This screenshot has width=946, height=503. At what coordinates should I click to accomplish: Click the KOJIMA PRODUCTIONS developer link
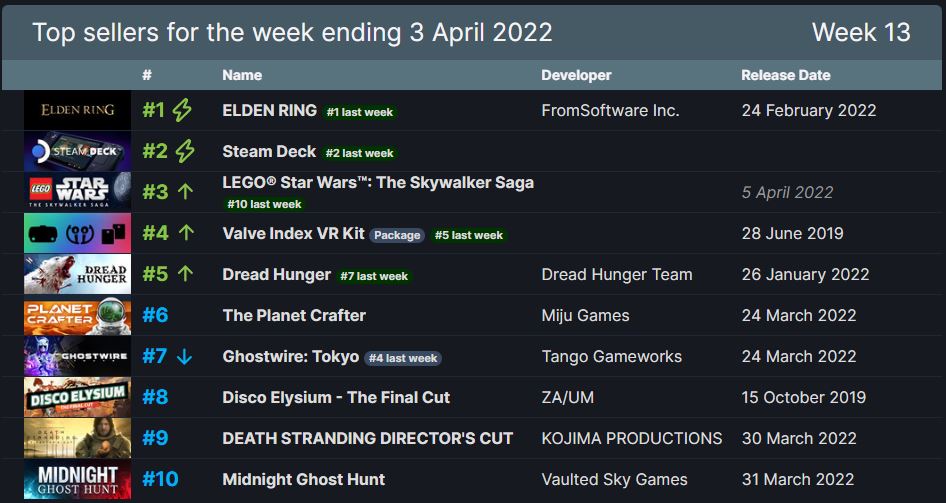coord(632,438)
